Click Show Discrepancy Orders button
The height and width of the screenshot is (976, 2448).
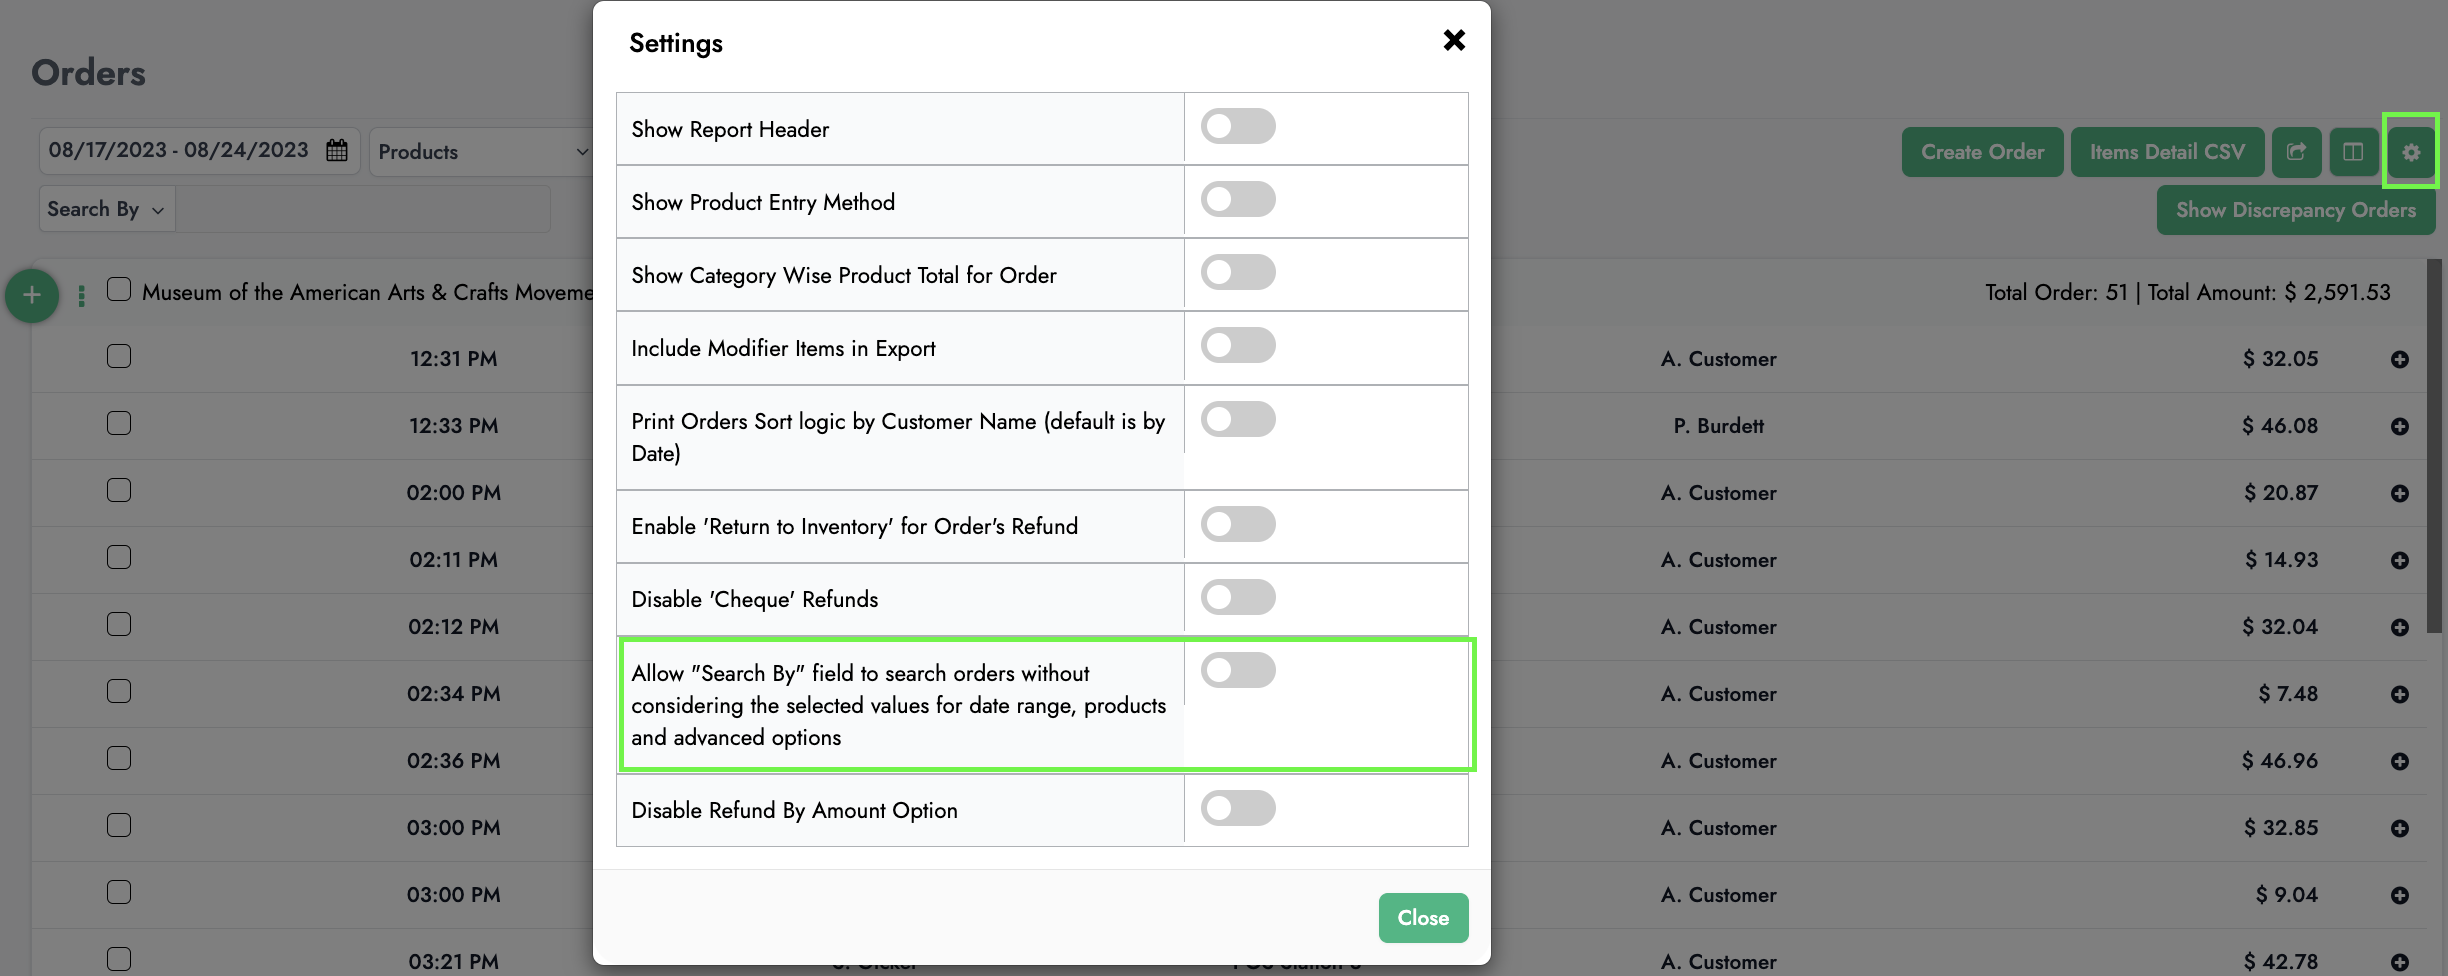point(2295,210)
